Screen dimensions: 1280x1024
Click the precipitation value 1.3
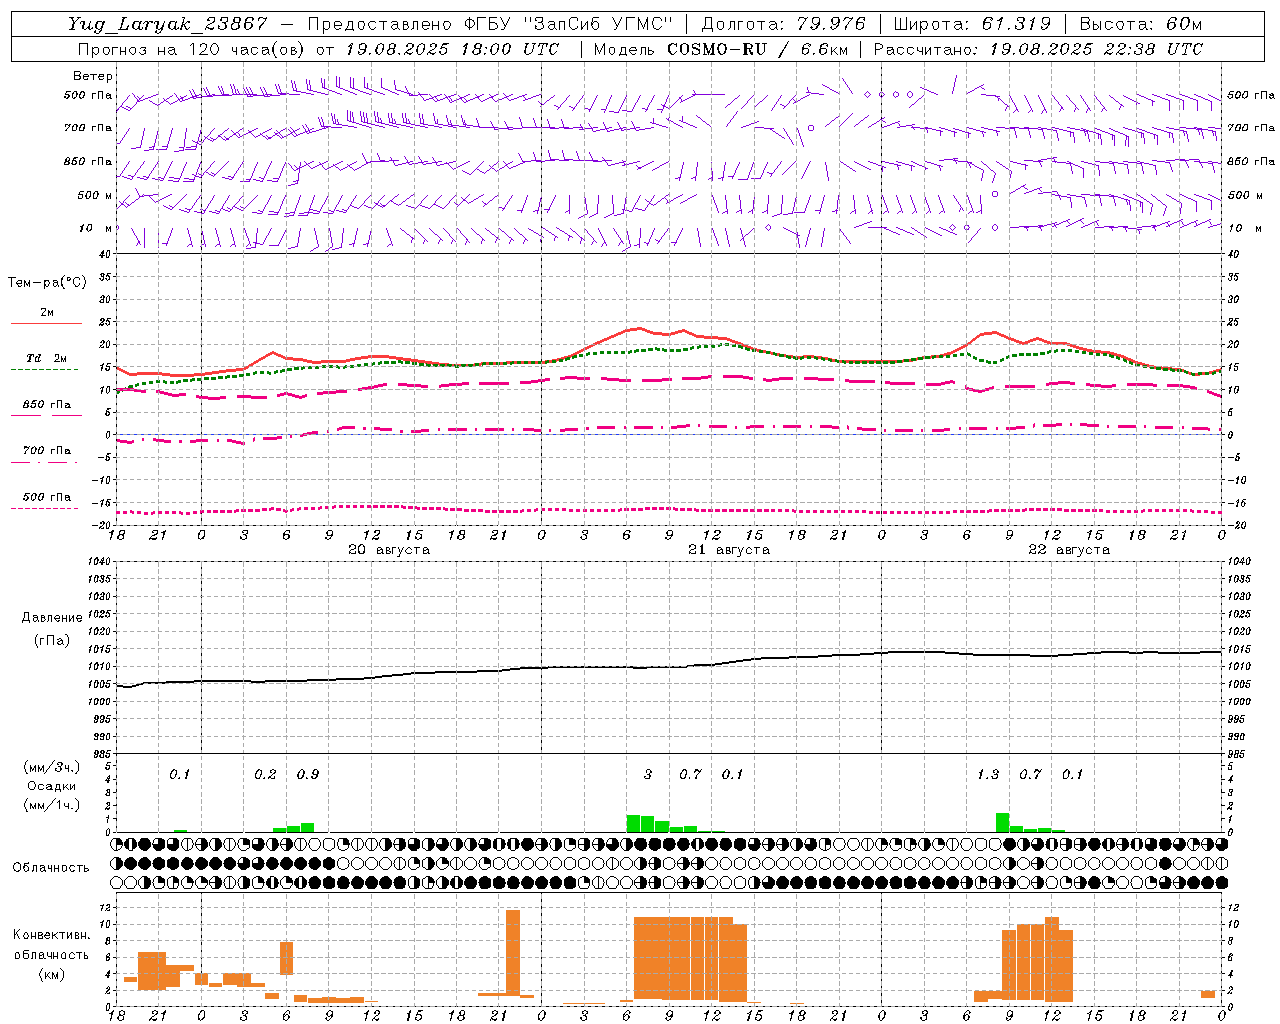(988, 775)
